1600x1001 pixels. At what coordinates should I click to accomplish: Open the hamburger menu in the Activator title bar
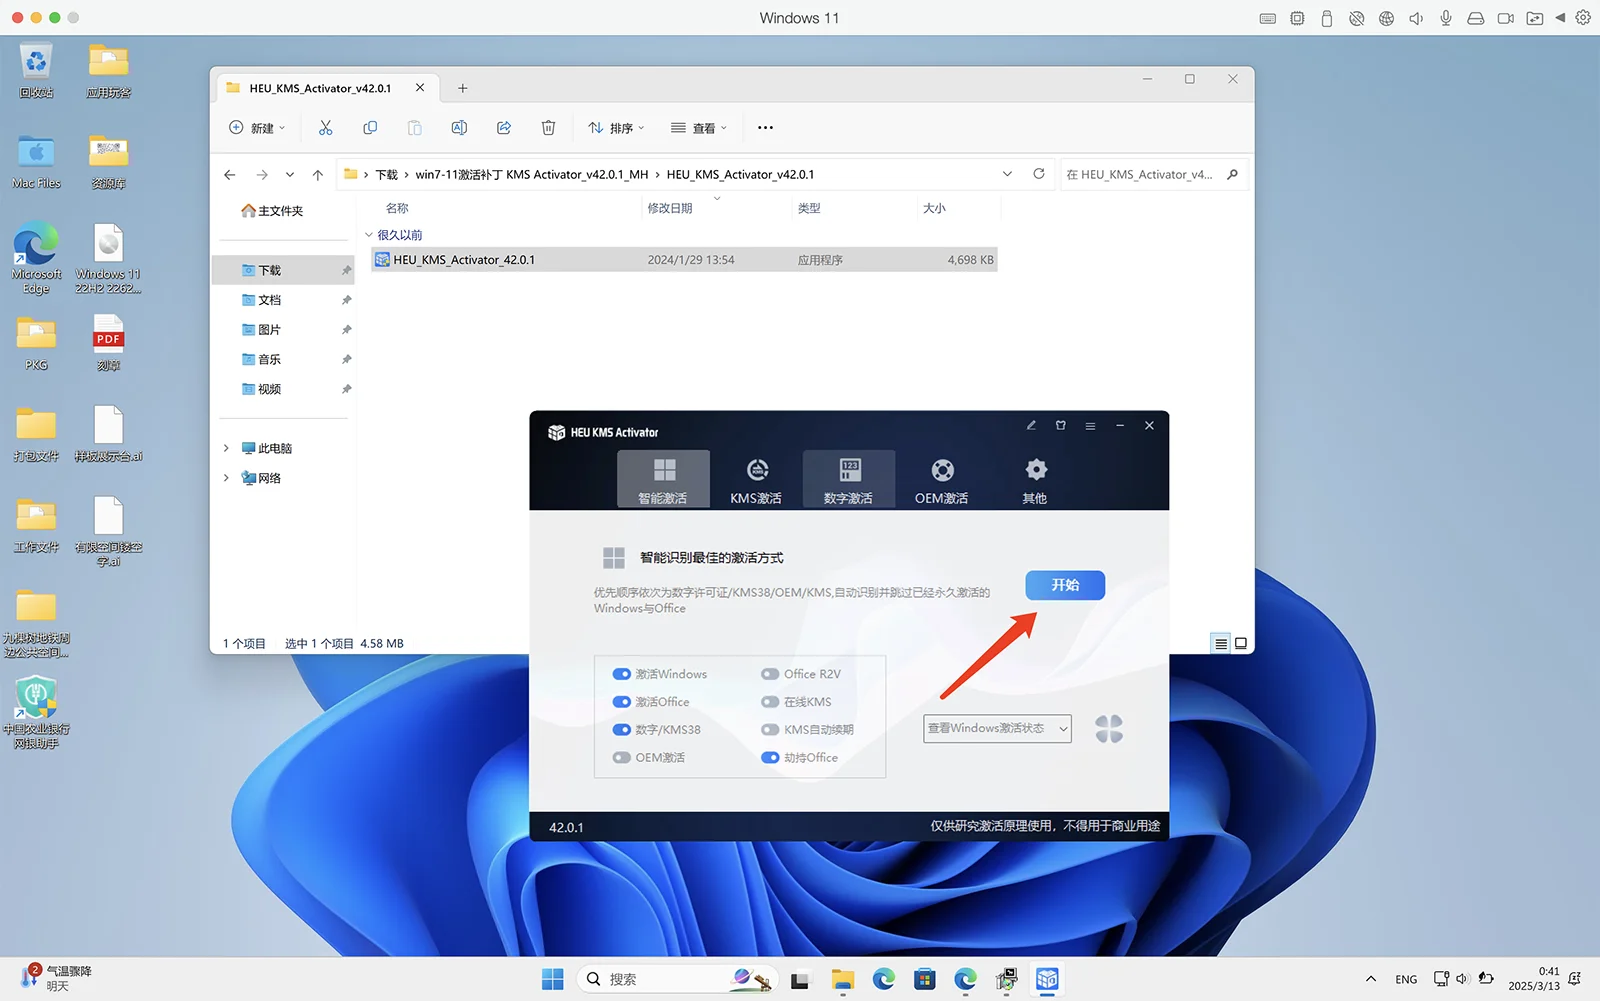(x=1090, y=426)
